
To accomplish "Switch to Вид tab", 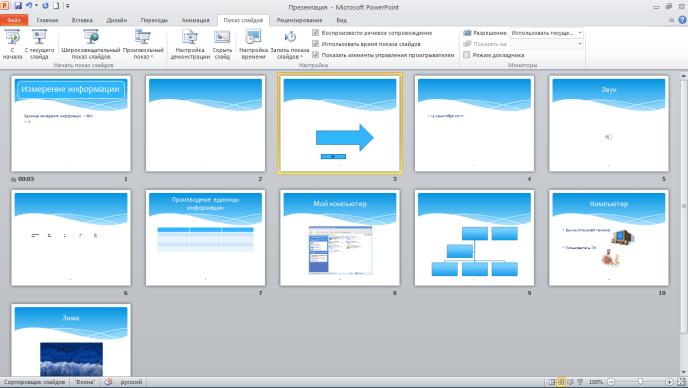I will coord(341,20).
